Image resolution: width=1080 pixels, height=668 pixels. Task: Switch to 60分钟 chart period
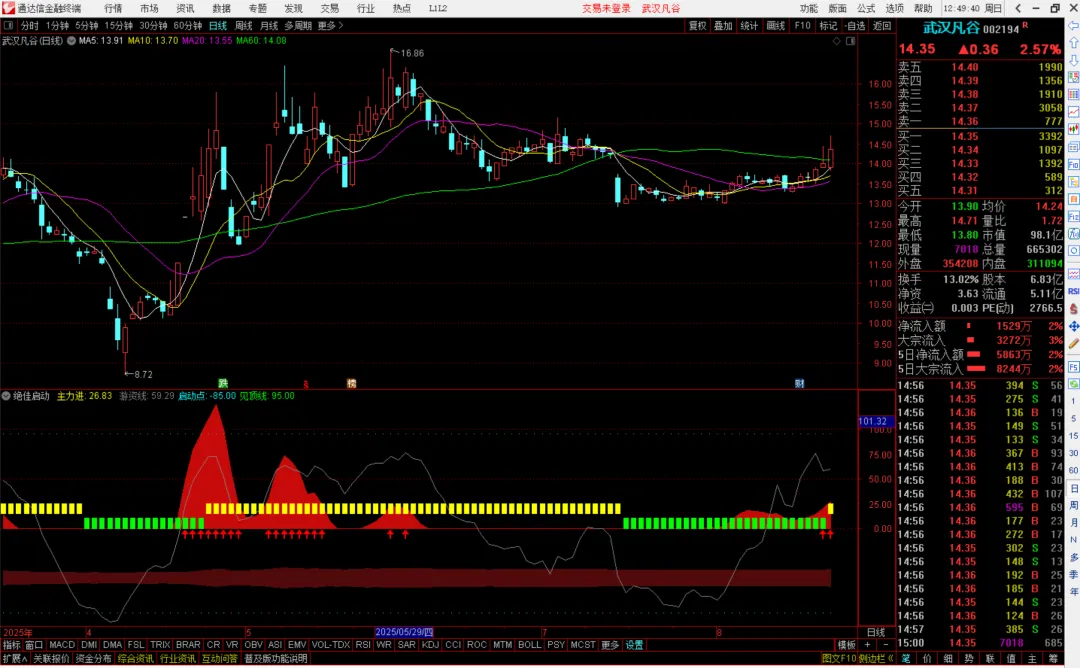pos(187,25)
